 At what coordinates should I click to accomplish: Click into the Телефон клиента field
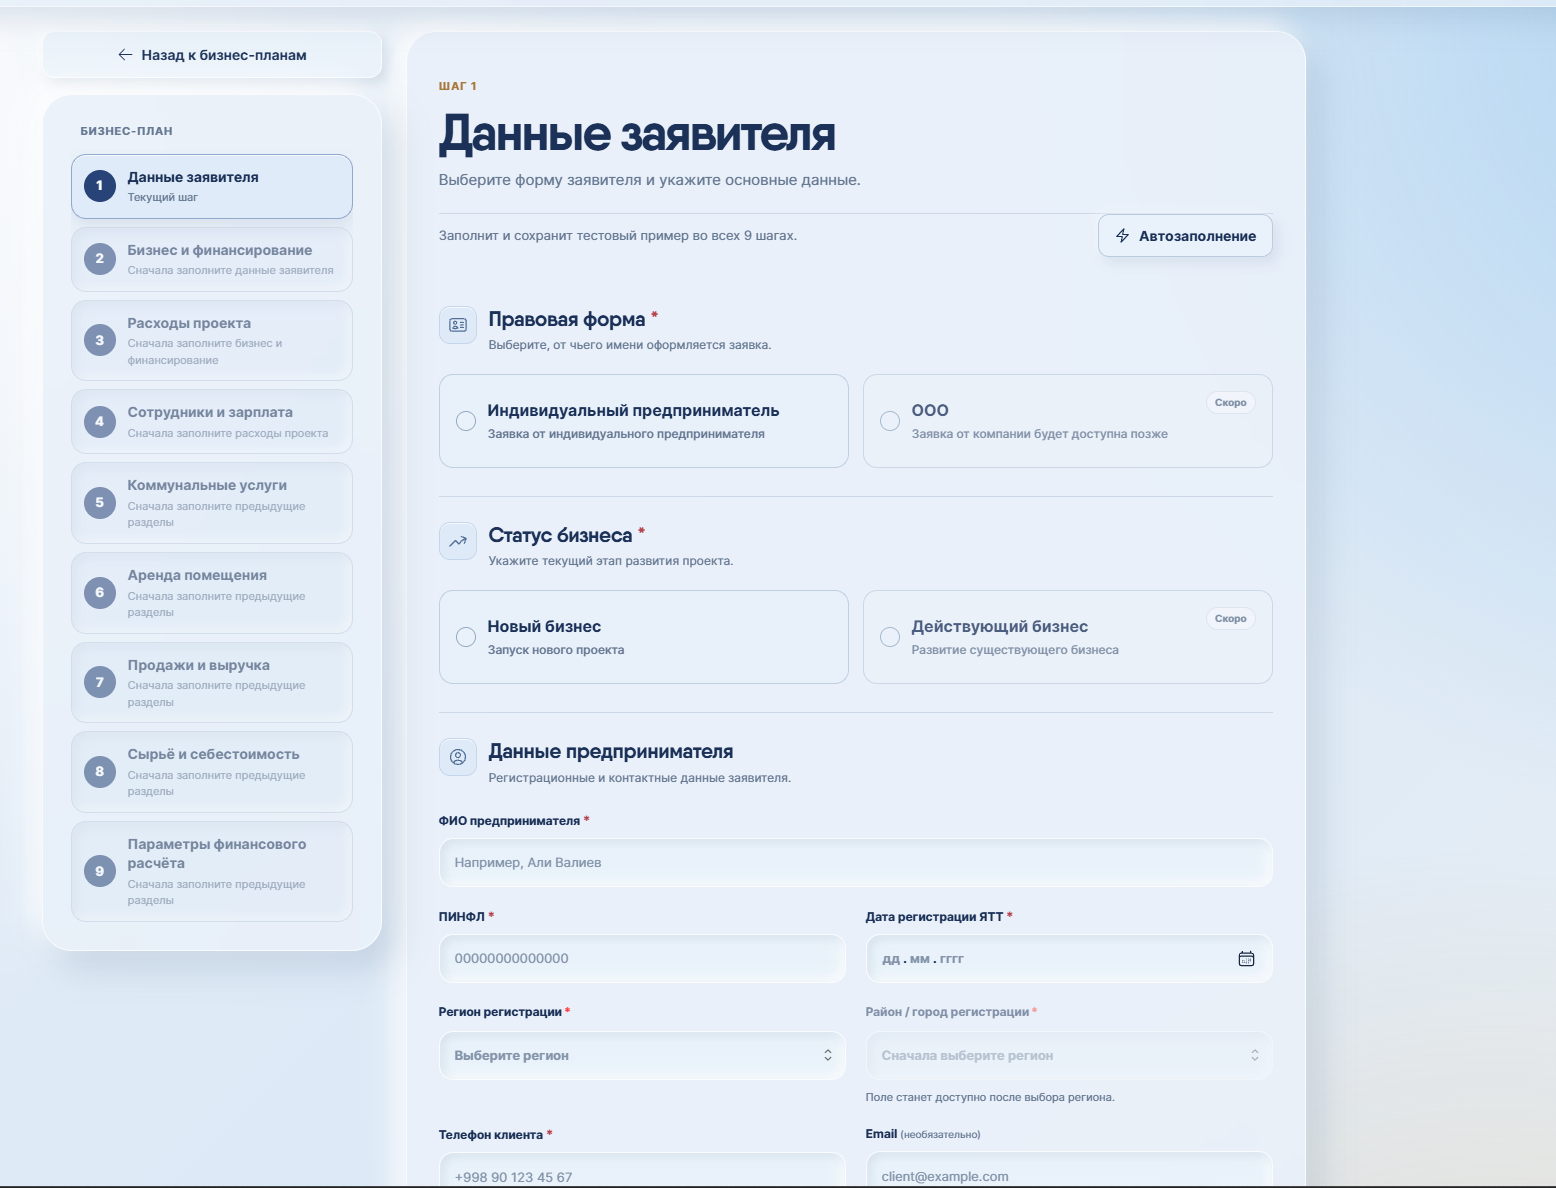click(x=642, y=1170)
